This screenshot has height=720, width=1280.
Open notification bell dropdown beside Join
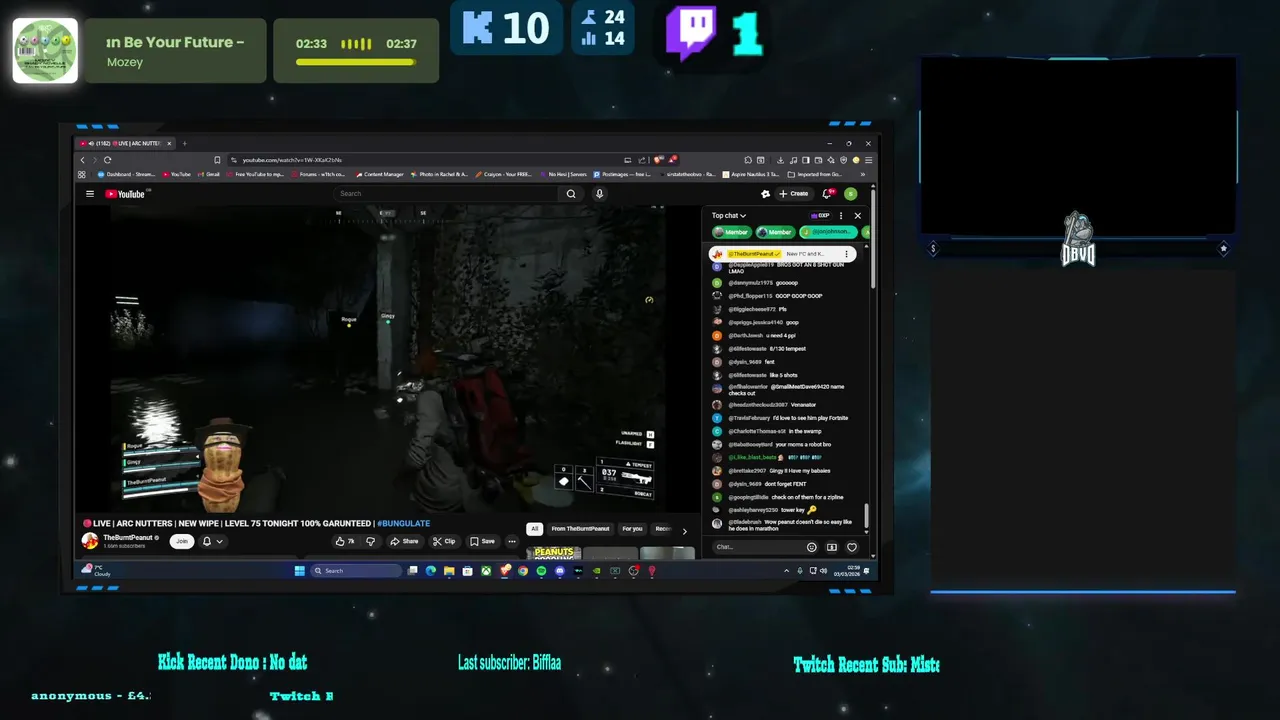pyautogui.click(x=212, y=541)
